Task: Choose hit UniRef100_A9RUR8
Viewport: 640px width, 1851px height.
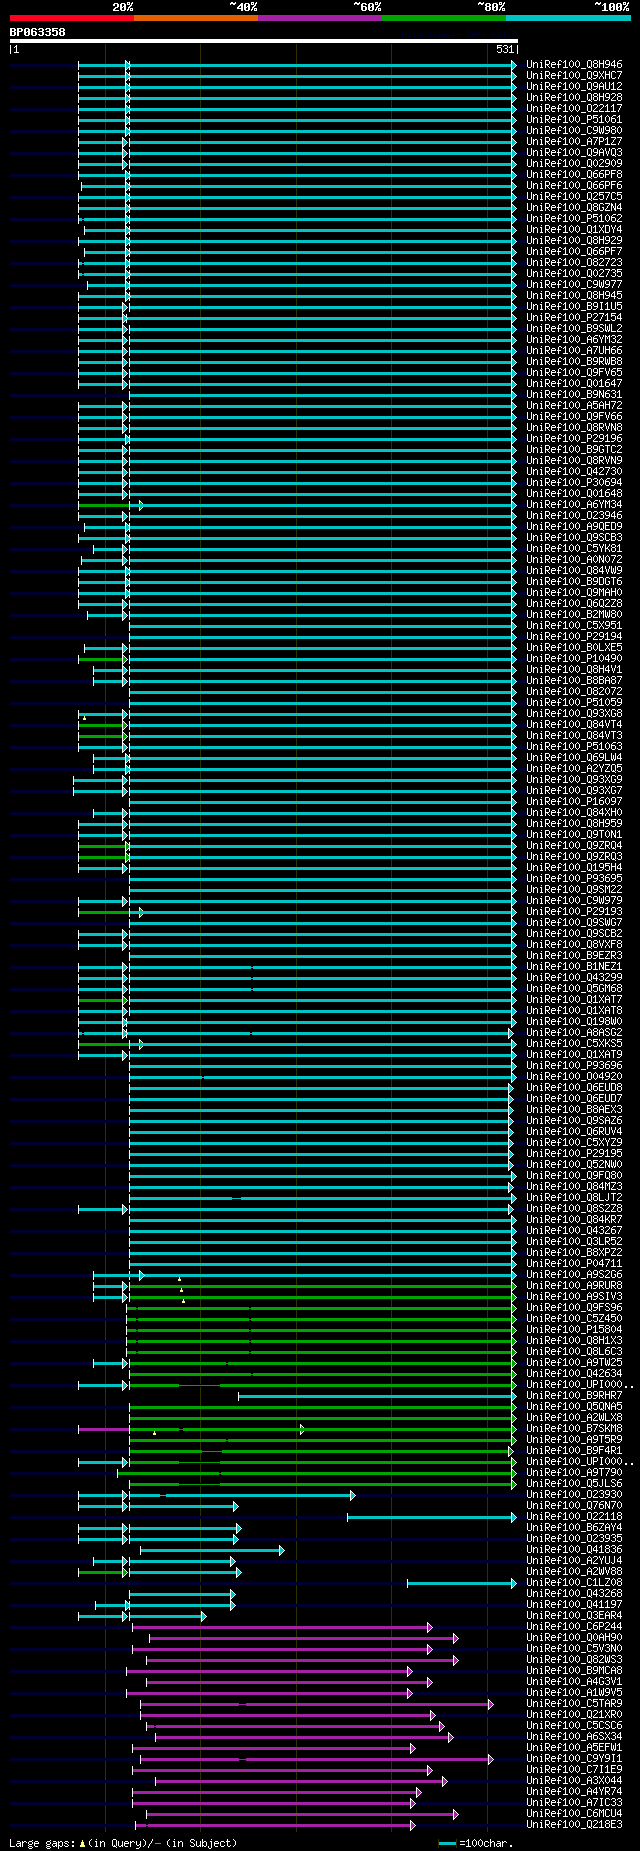Action: 574,1286
